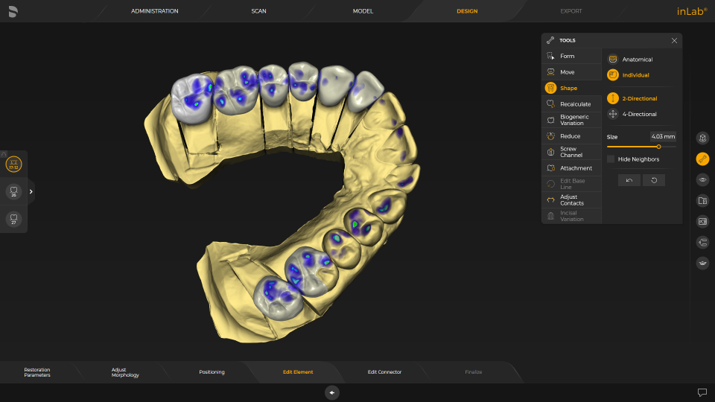This screenshot has width=715, height=402.
Task: Click the undo arrow button in Tools panel
Action: coord(629,180)
